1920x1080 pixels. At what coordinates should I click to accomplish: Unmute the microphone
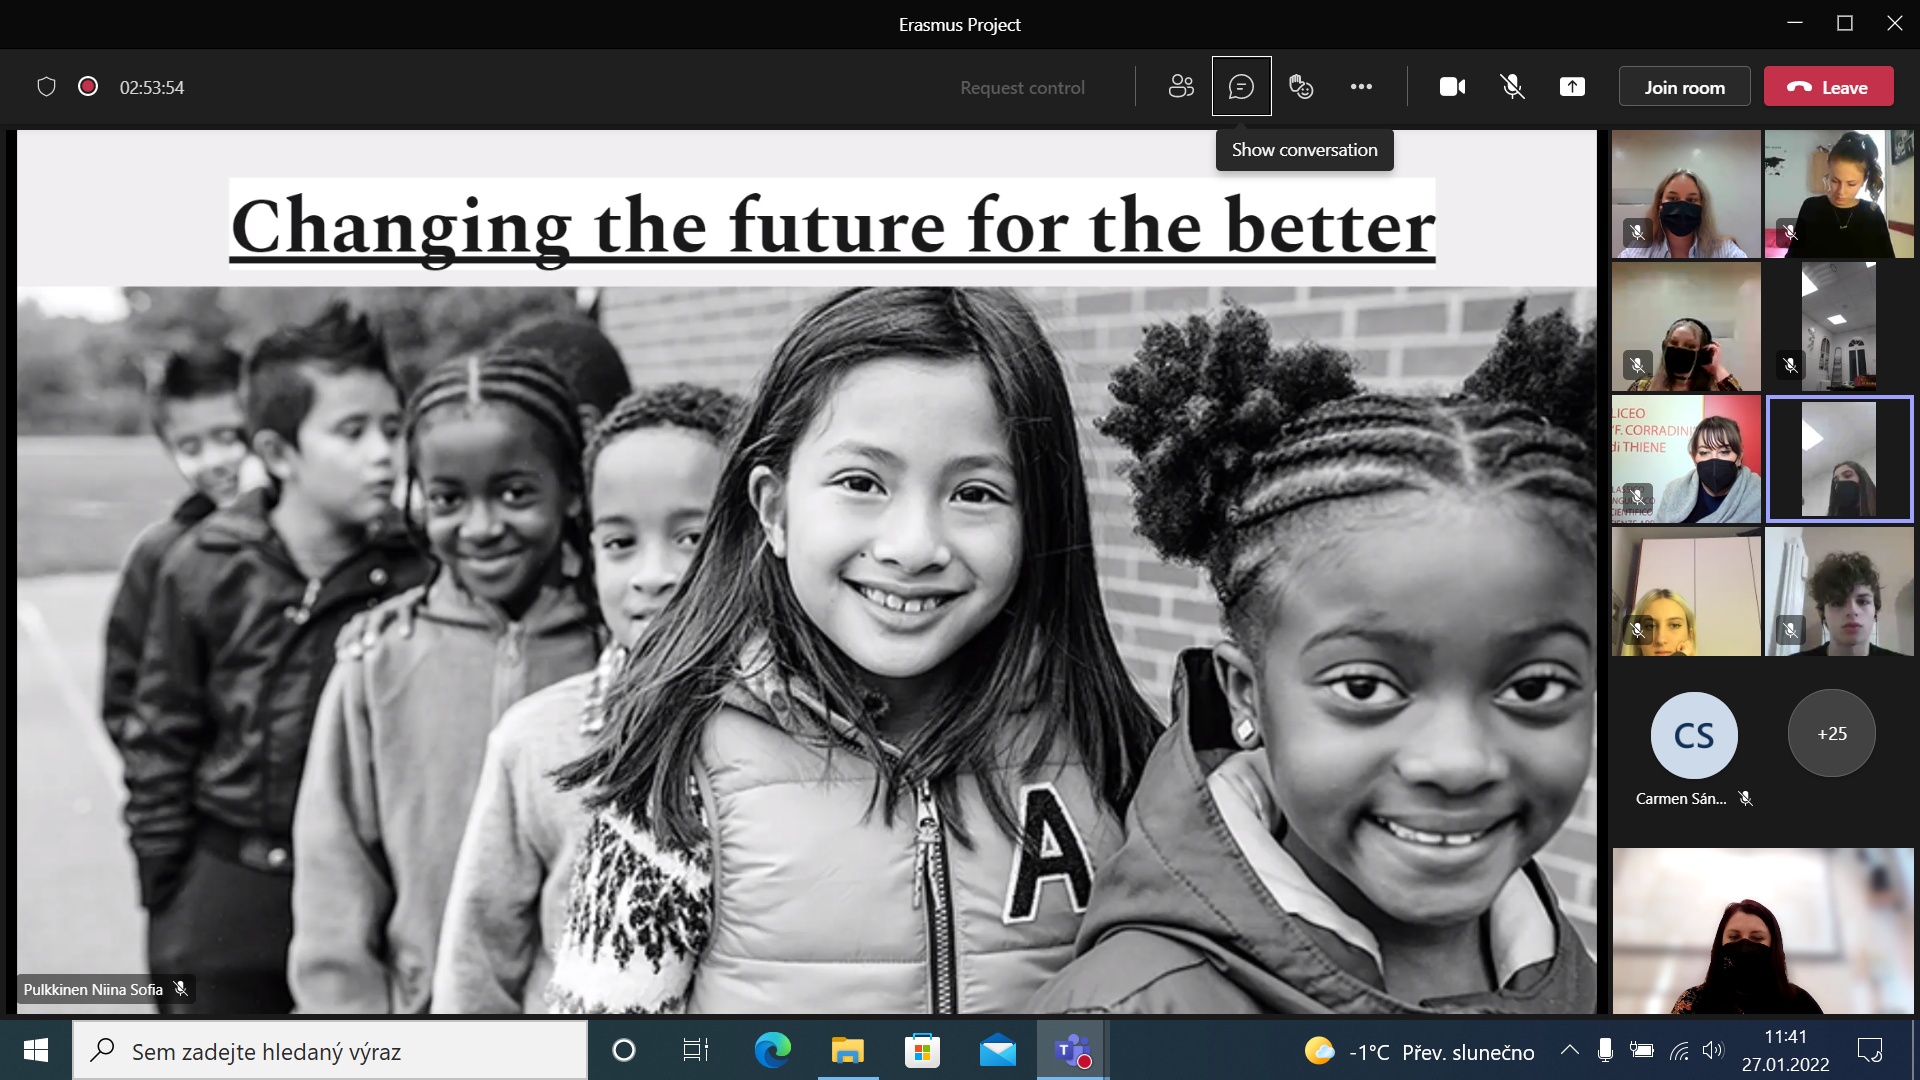coord(1512,87)
